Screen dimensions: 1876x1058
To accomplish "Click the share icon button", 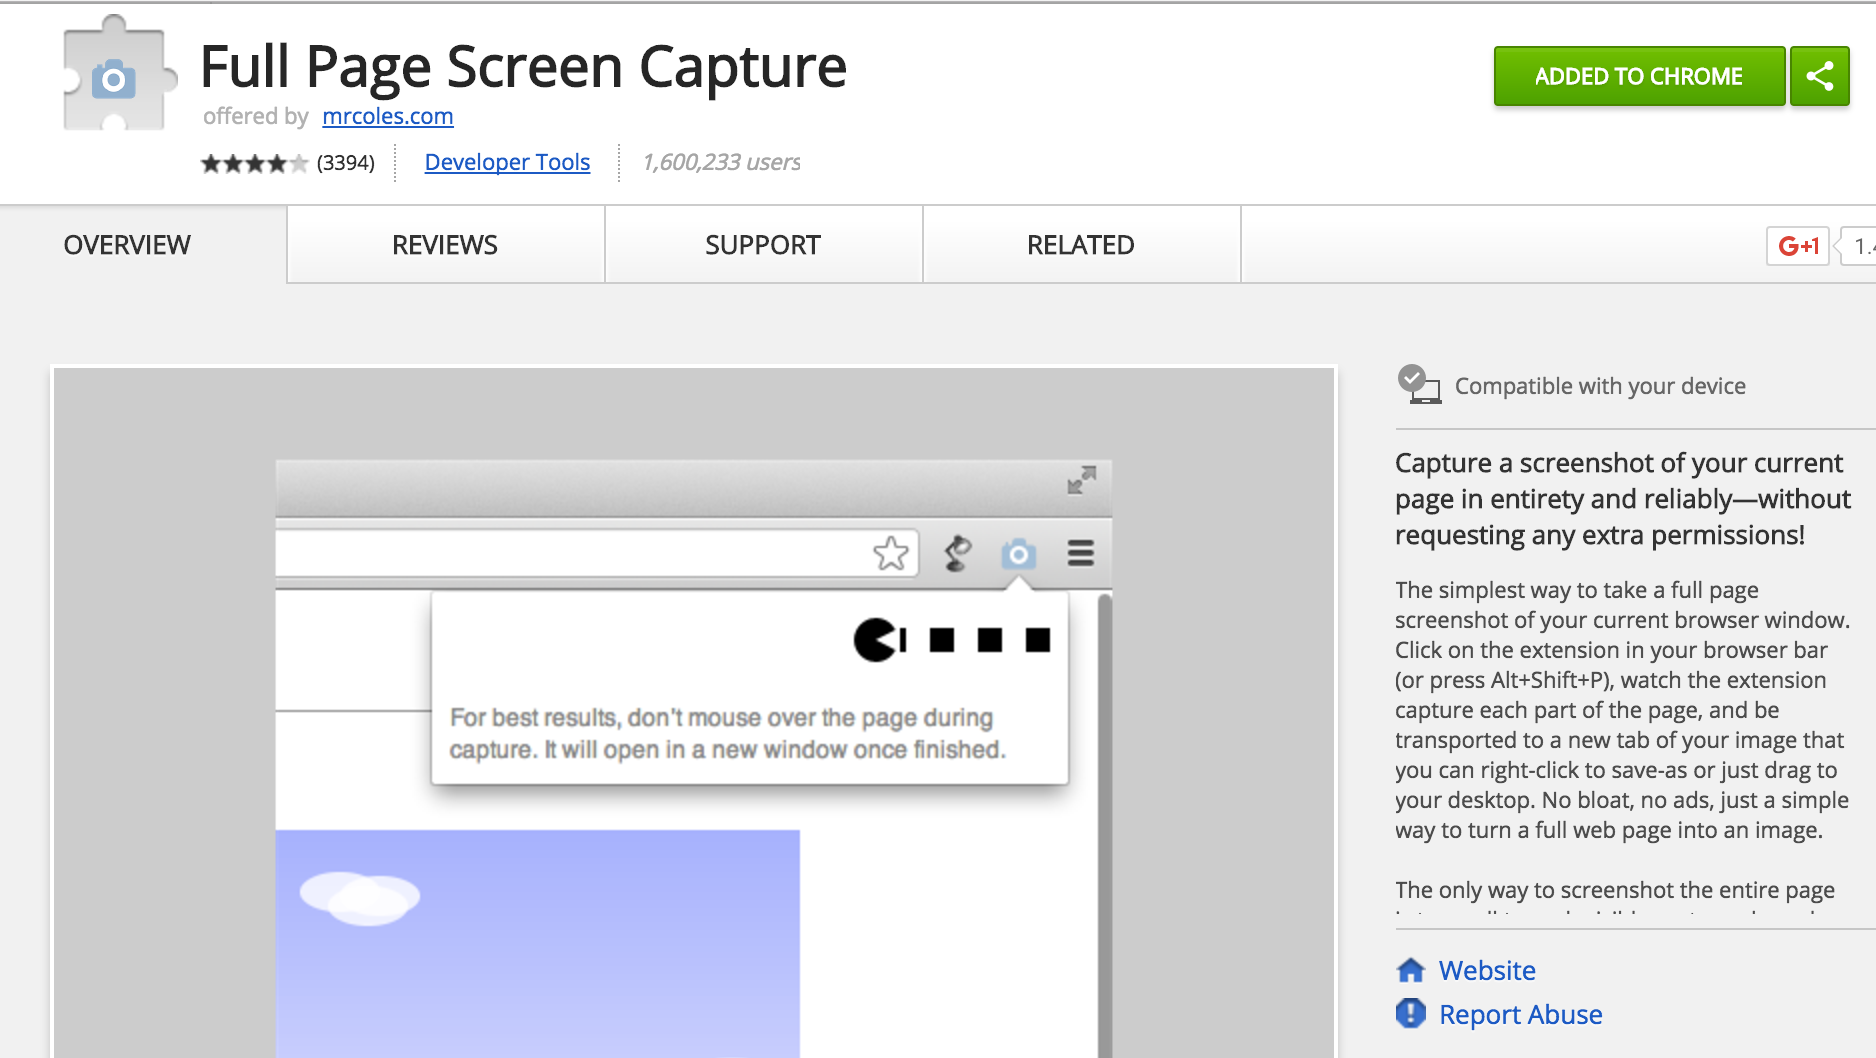I will (1819, 76).
